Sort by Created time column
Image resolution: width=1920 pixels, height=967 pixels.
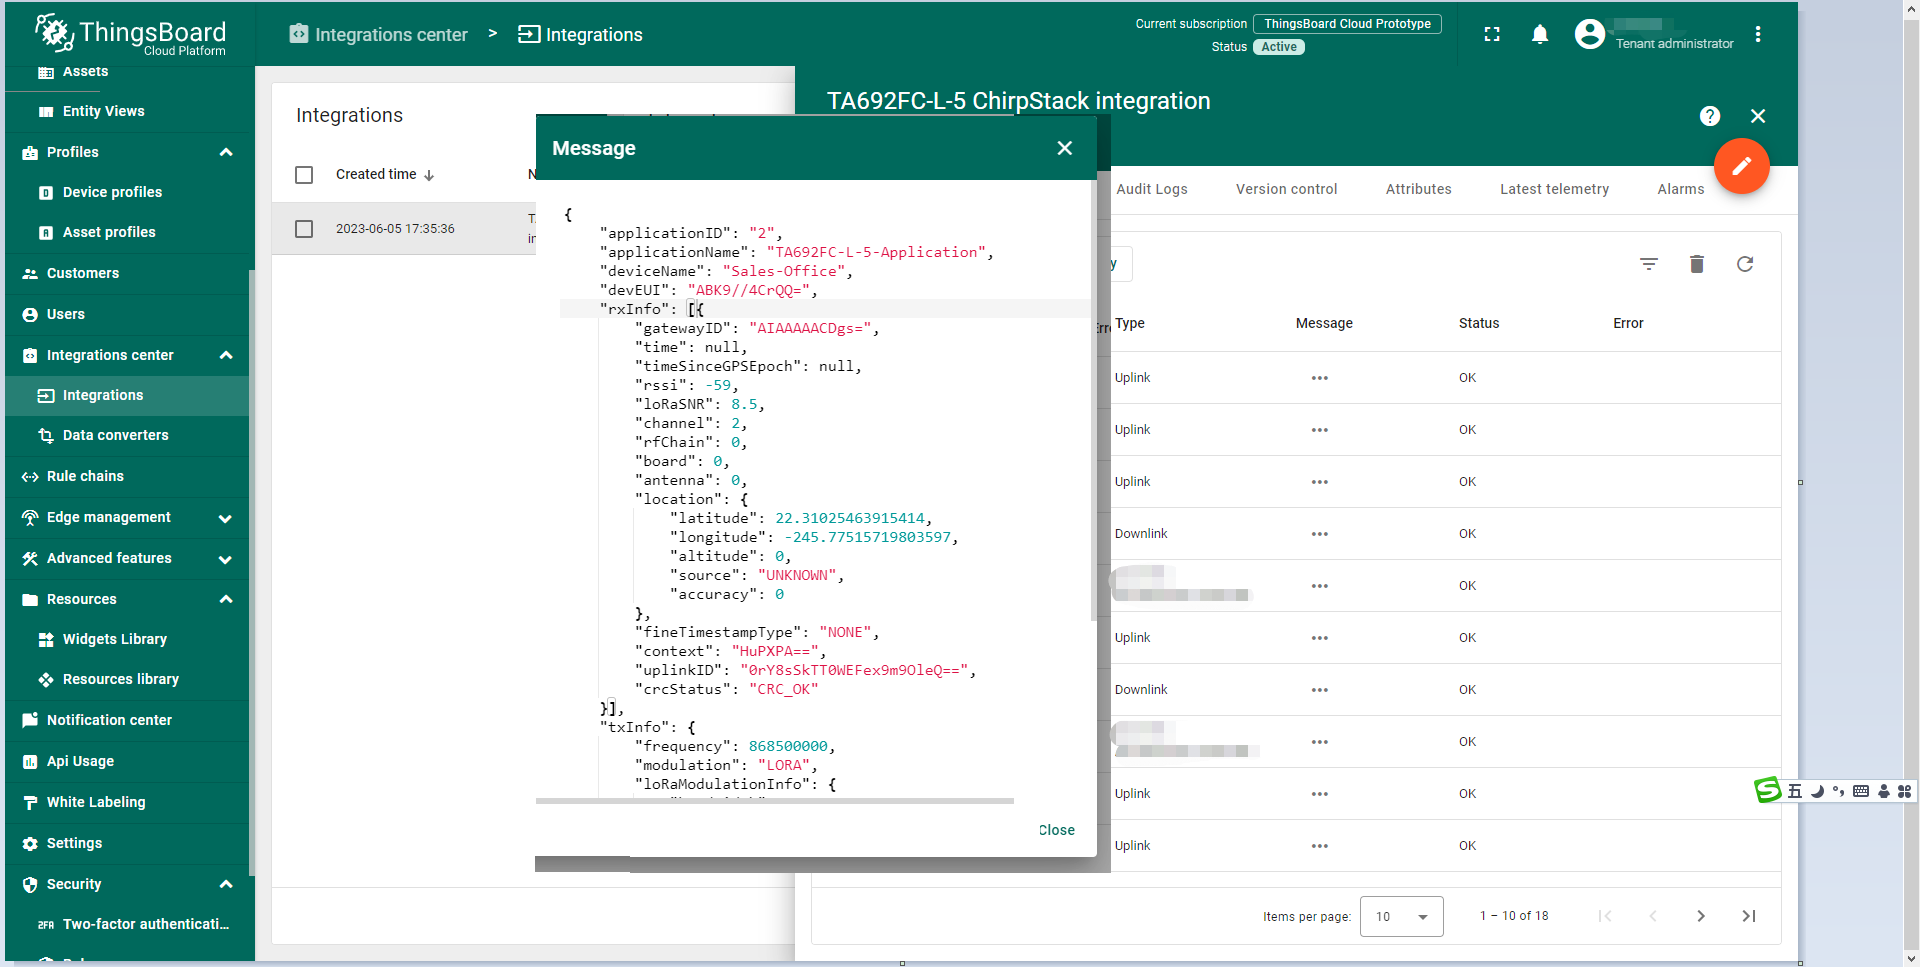click(384, 174)
